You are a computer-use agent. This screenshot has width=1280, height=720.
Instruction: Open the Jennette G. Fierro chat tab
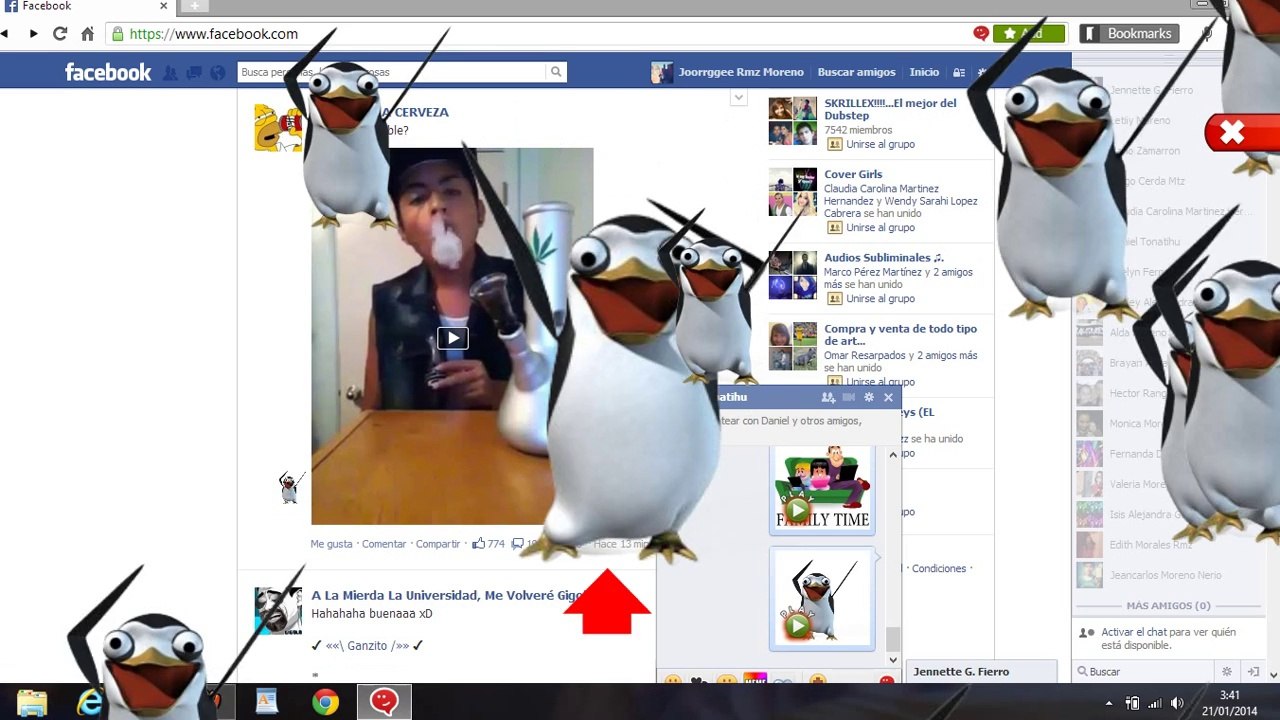[981, 672]
